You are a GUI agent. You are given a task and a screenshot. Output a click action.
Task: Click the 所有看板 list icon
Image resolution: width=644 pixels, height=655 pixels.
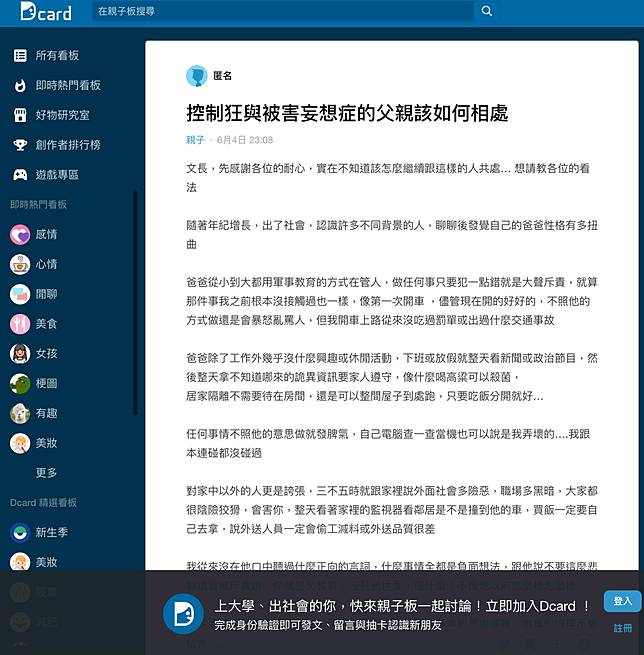(x=20, y=56)
